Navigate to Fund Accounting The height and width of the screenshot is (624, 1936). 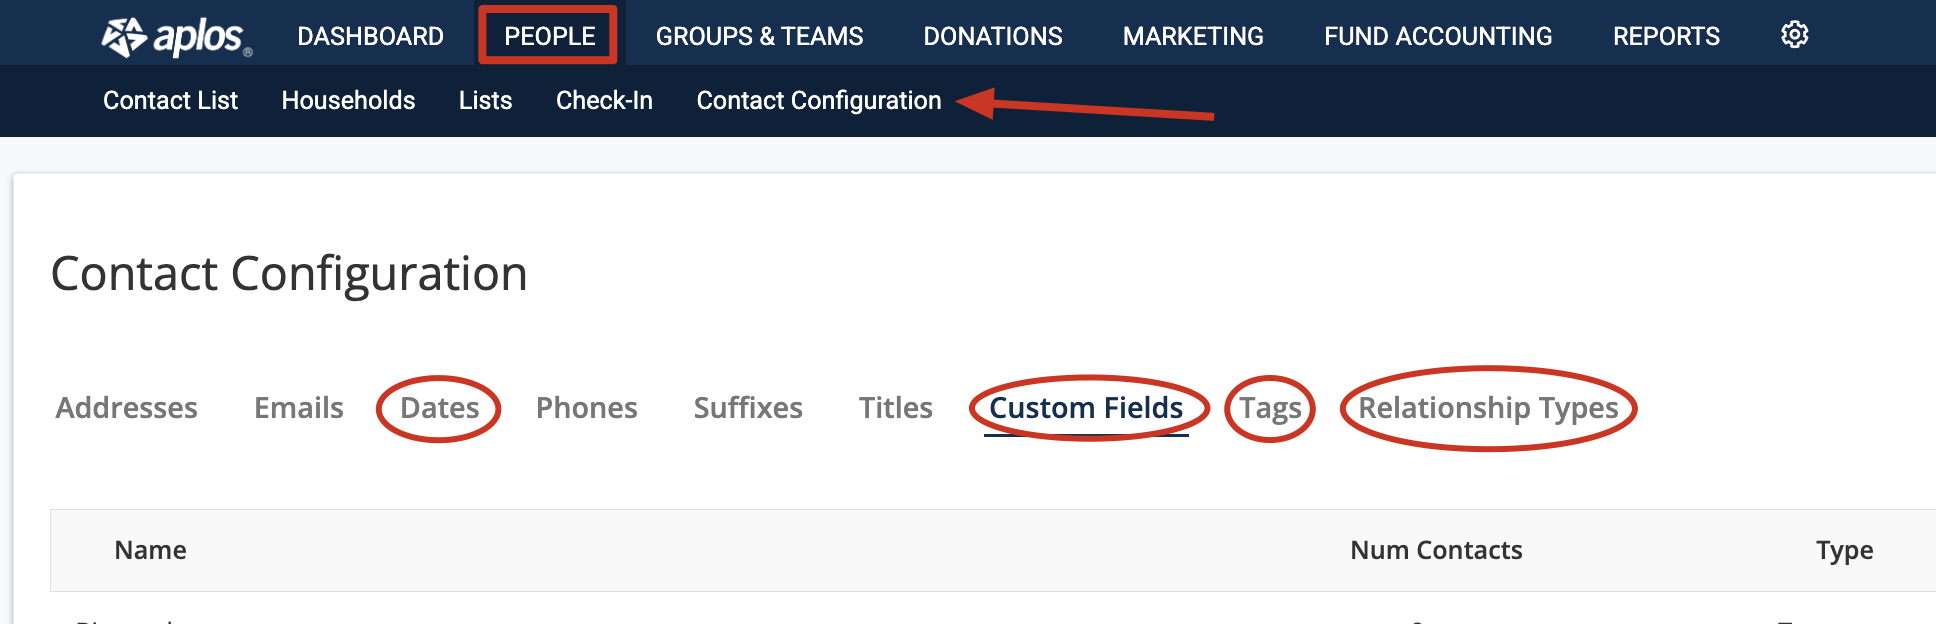[x=1438, y=36]
